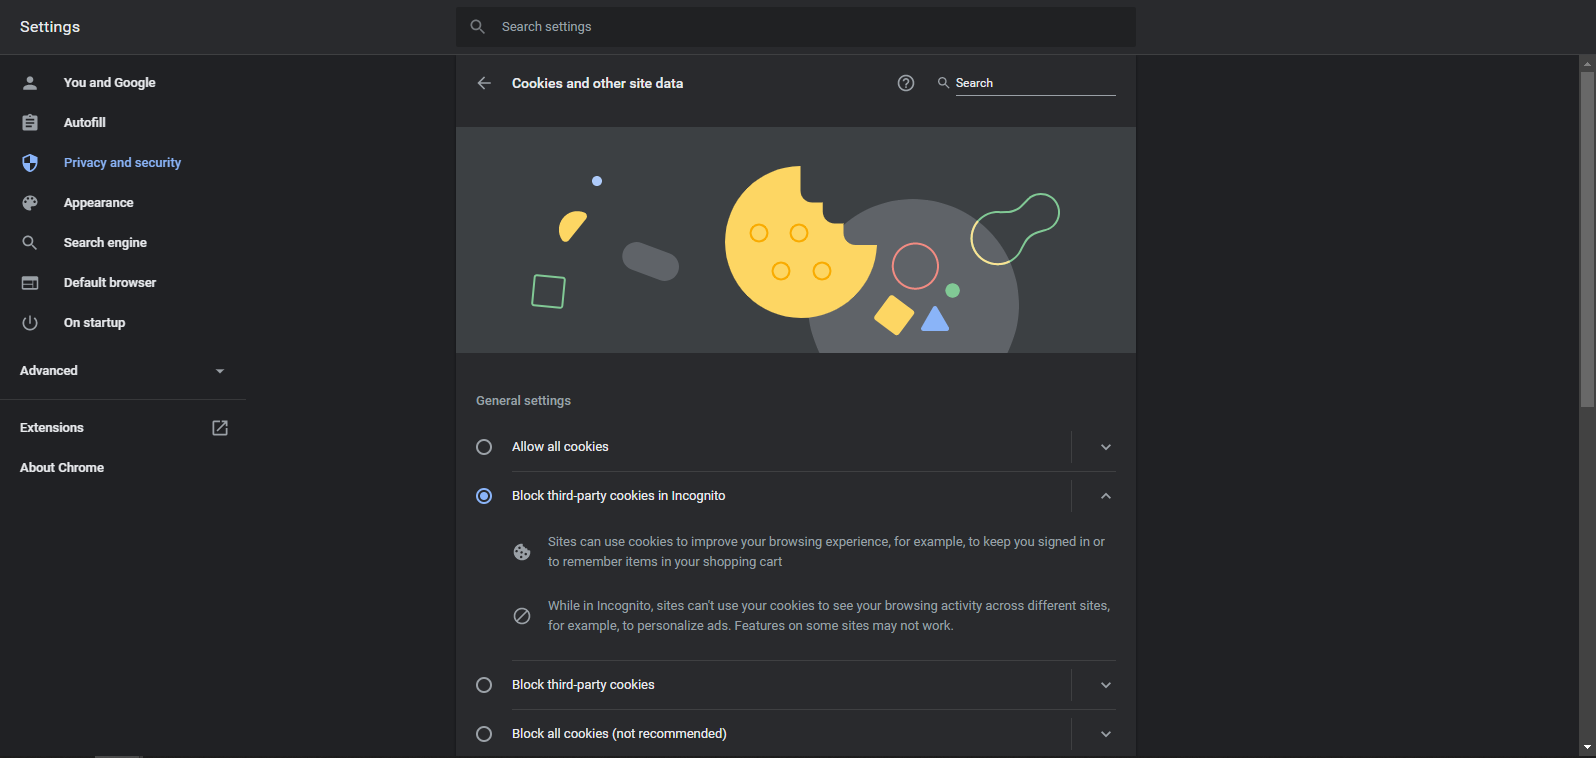Image resolution: width=1596 pixels, height=758 pixels.
Task: Open the About Chrome page
Action: pyautogui.click(x=62, y=468)
